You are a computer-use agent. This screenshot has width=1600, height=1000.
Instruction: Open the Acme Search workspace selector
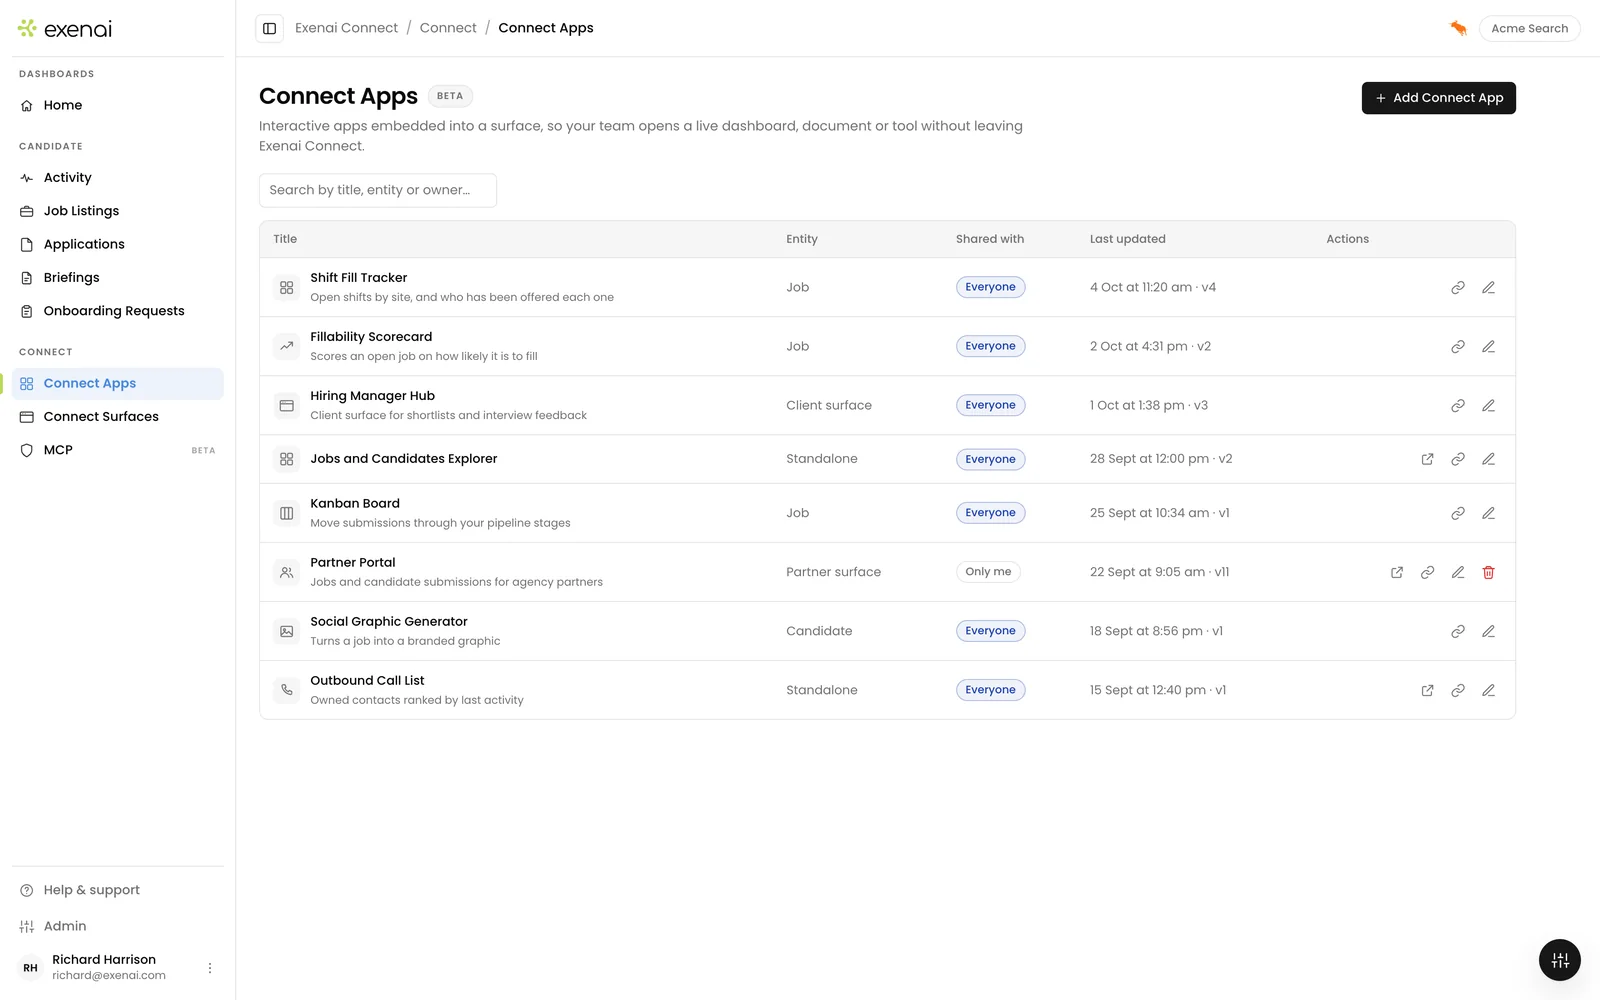pos(1529,28)
